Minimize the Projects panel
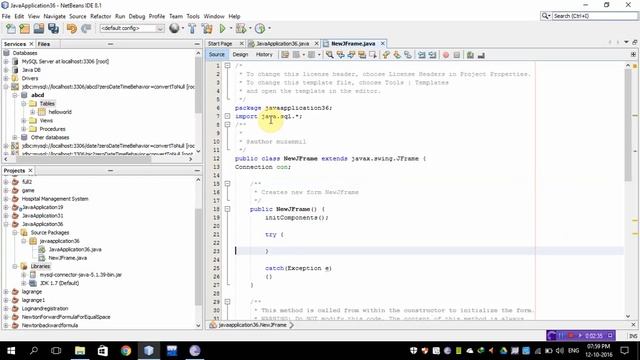Viewport: 640px width, 360px height. pos(197,170)
